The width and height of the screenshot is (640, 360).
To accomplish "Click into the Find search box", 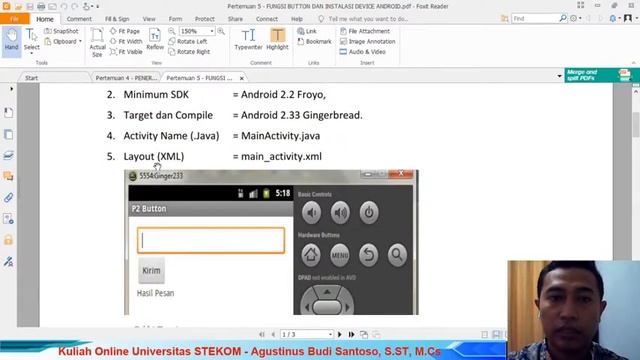I will [535, 18].
